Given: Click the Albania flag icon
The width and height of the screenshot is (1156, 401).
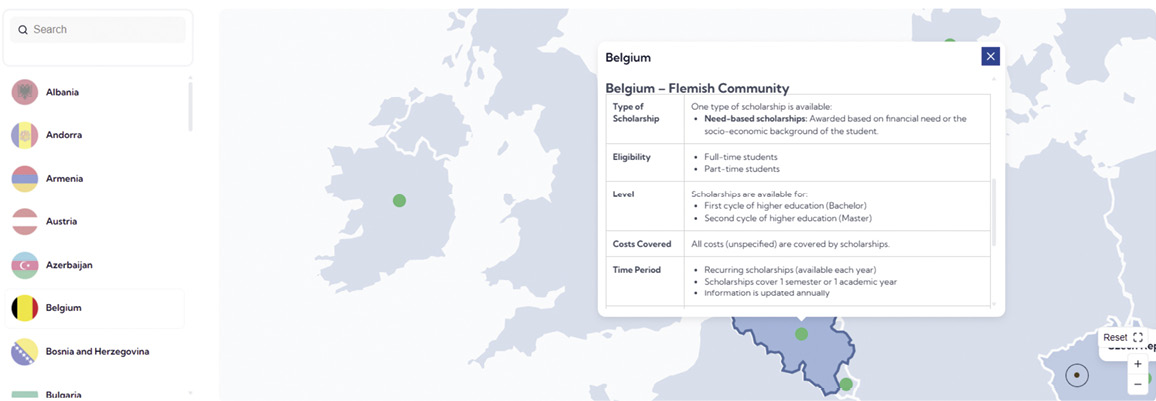Looking at the screenshot, I should pyautogui.click(x=24, y=92).
